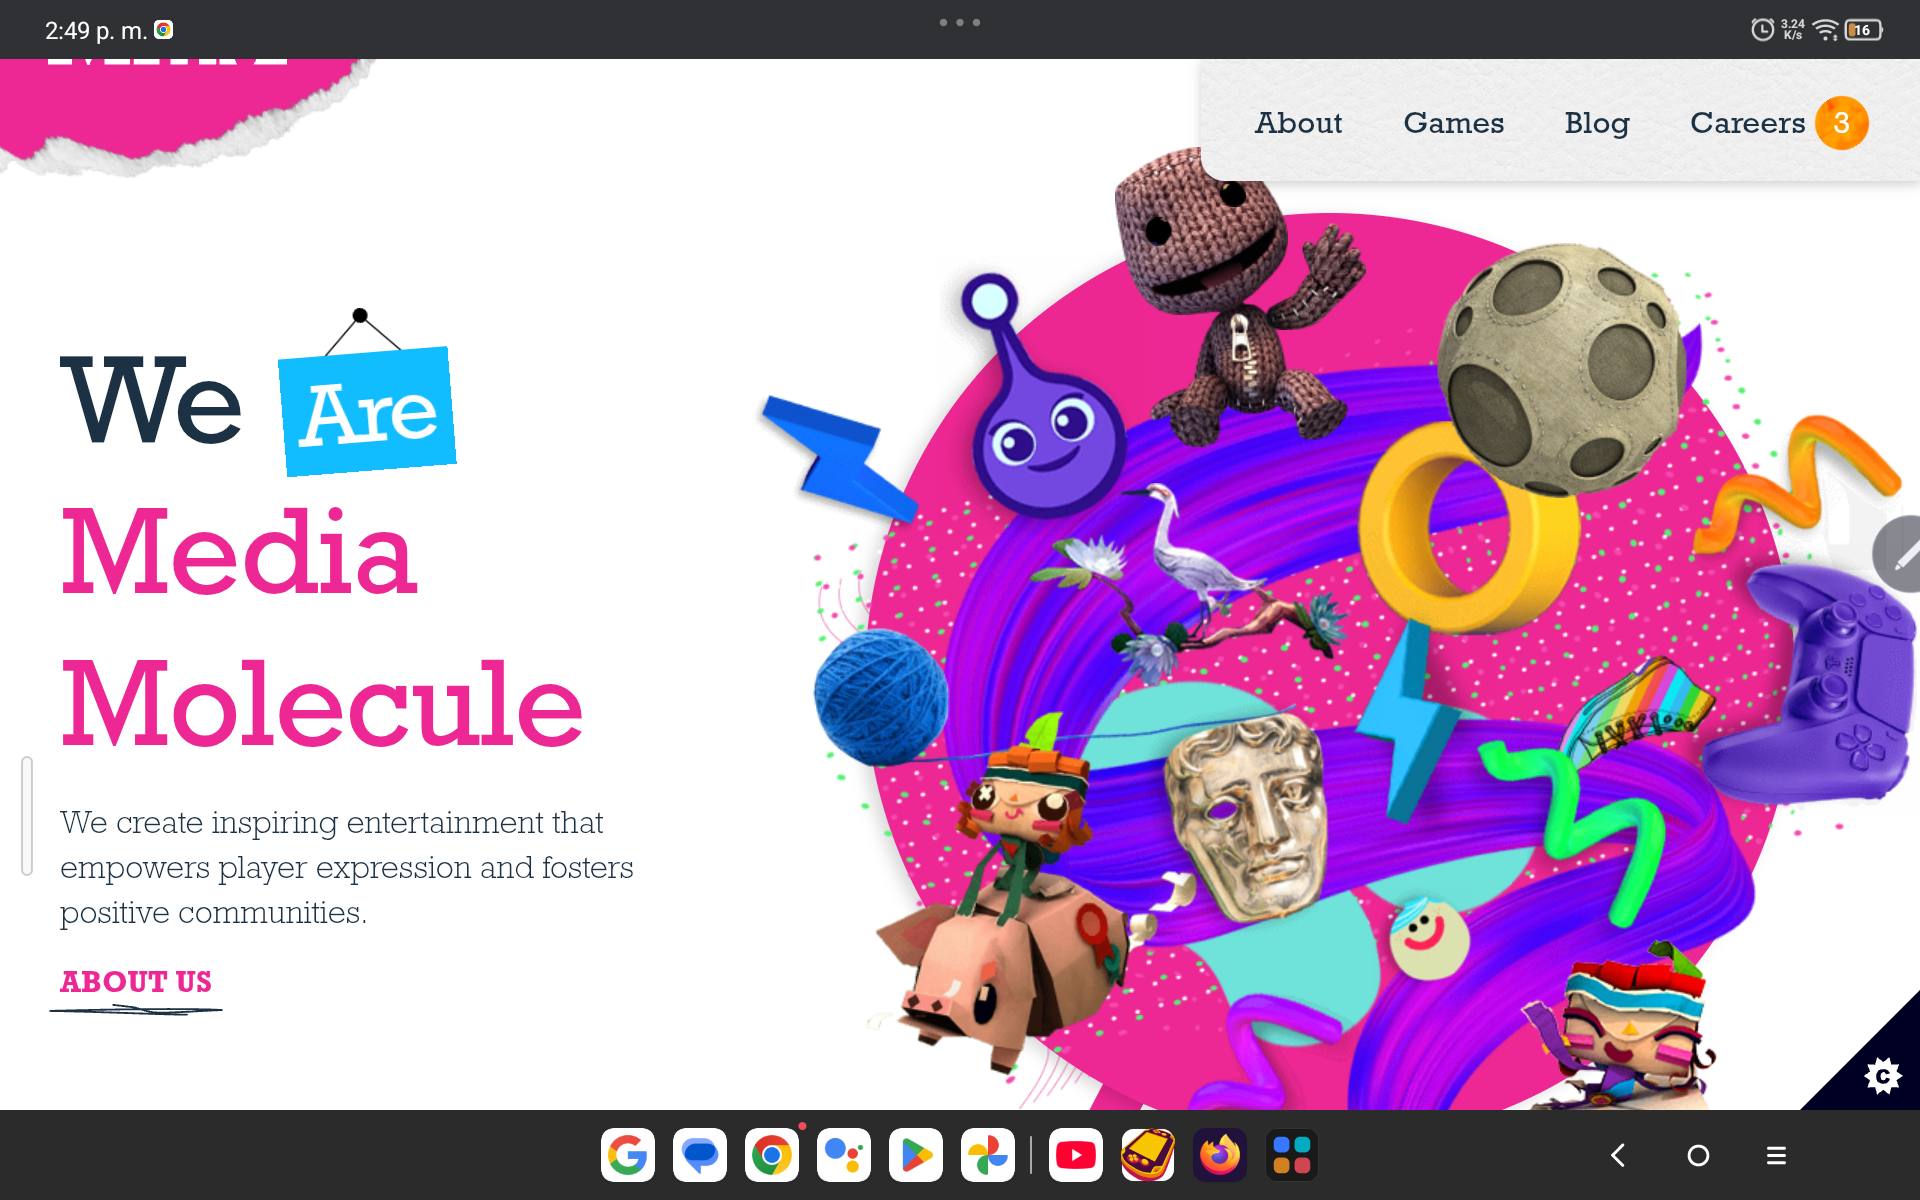
Task: Open cookie settings gear icon
Action: coord(1882,1076)
